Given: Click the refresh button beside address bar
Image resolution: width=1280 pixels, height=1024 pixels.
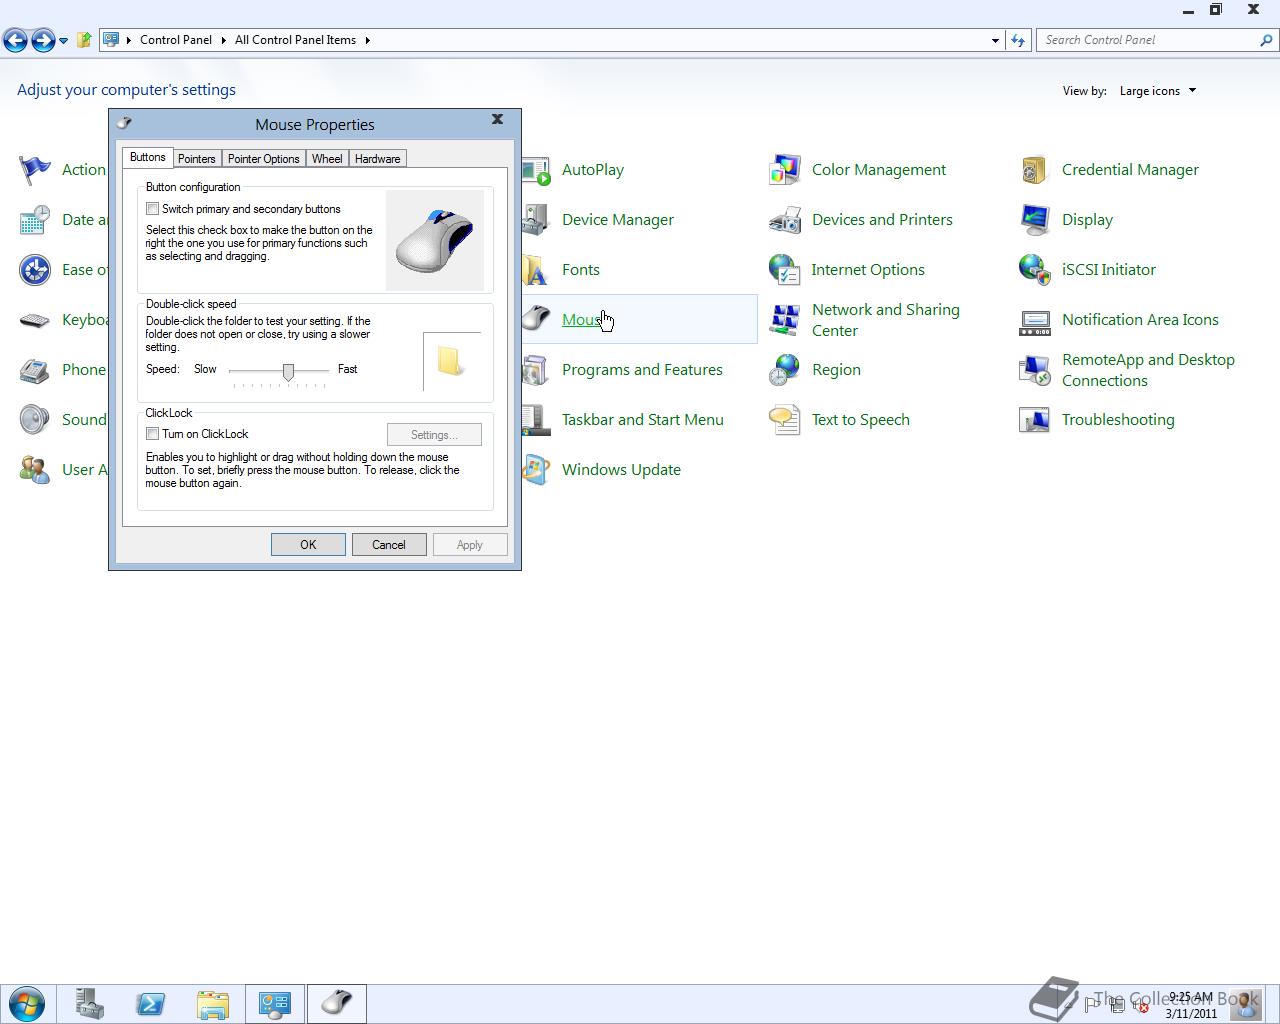Looking at the screenshot, I should click(x=1018, y=40).
